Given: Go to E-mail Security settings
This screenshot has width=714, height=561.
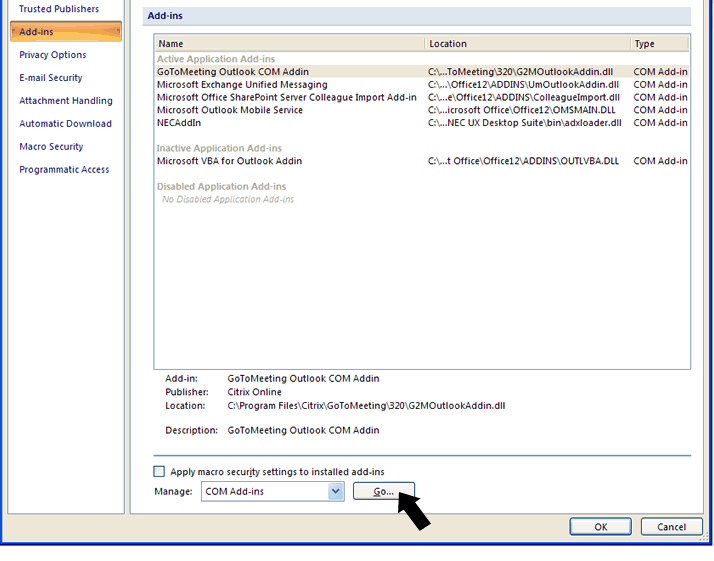Looking at the screenshot, I should coord(51,77).
